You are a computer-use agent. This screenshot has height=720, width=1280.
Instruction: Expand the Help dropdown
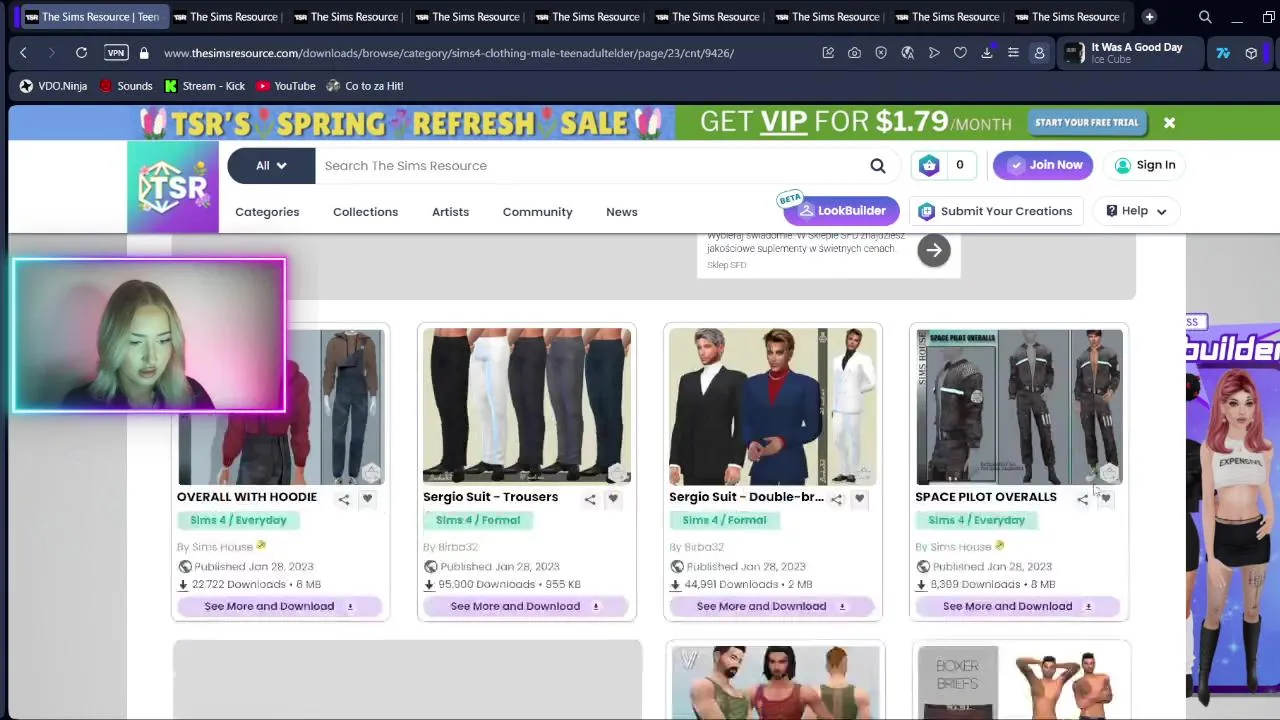[x=1136, y=211]
